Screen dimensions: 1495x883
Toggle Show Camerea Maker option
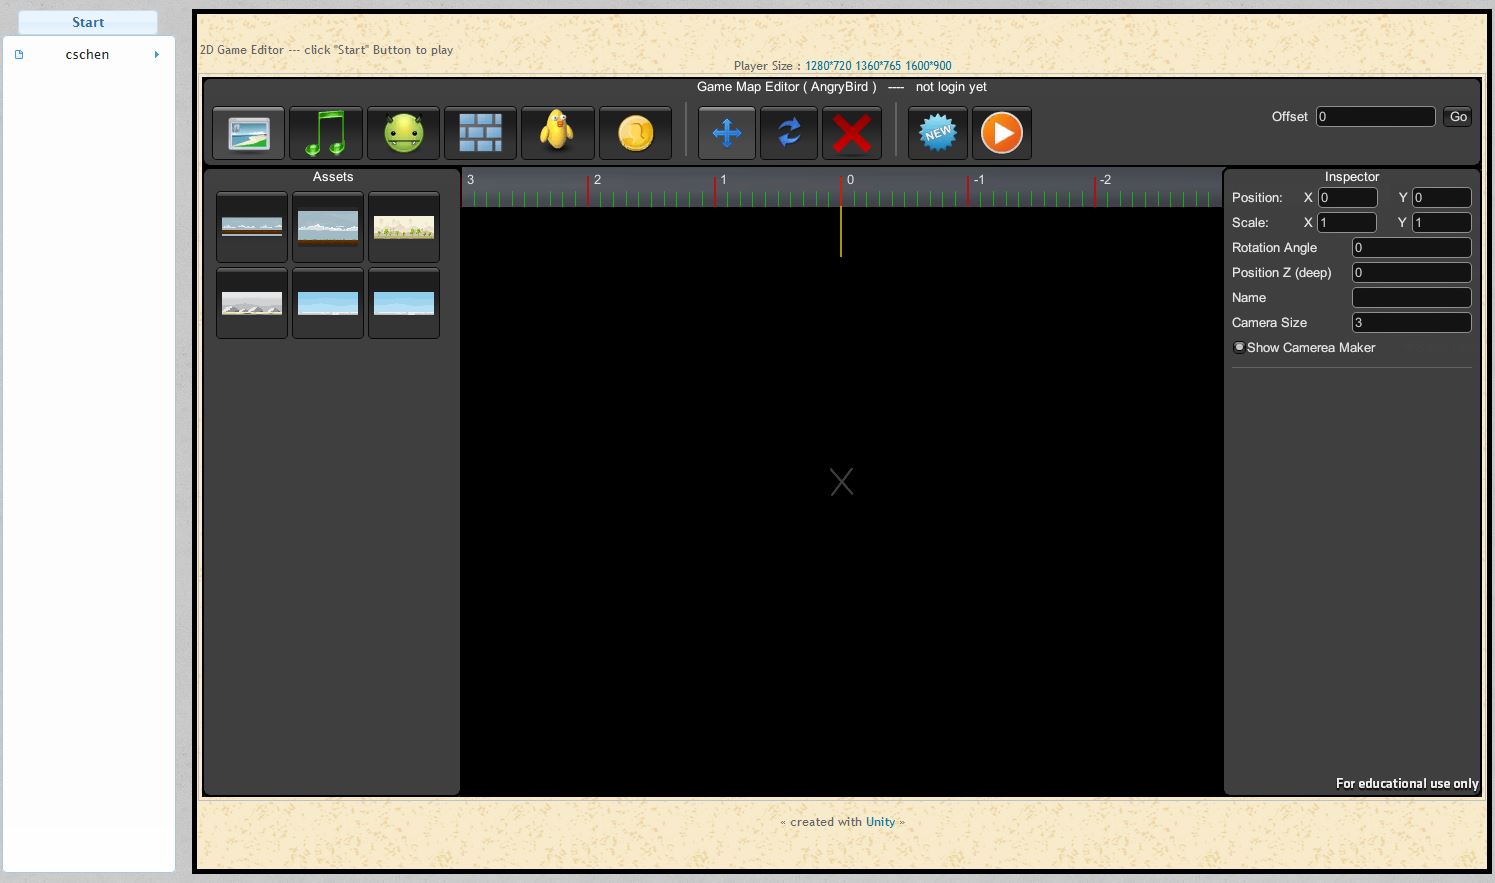(x=1239, y=348)
